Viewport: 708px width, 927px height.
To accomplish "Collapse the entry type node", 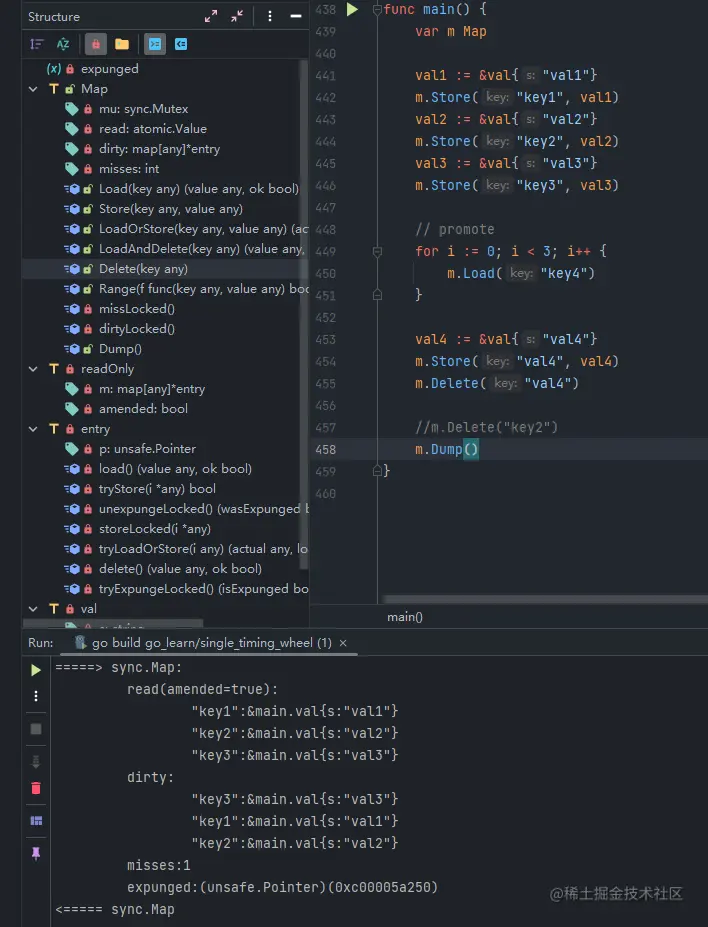I will pyautogui.click(x=33, y=429).
